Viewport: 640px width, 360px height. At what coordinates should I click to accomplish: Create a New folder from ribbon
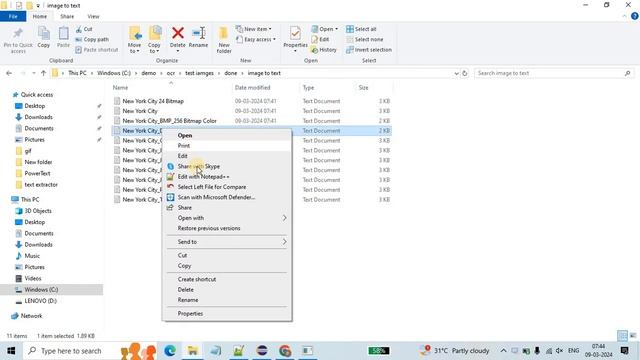point(224,40)
